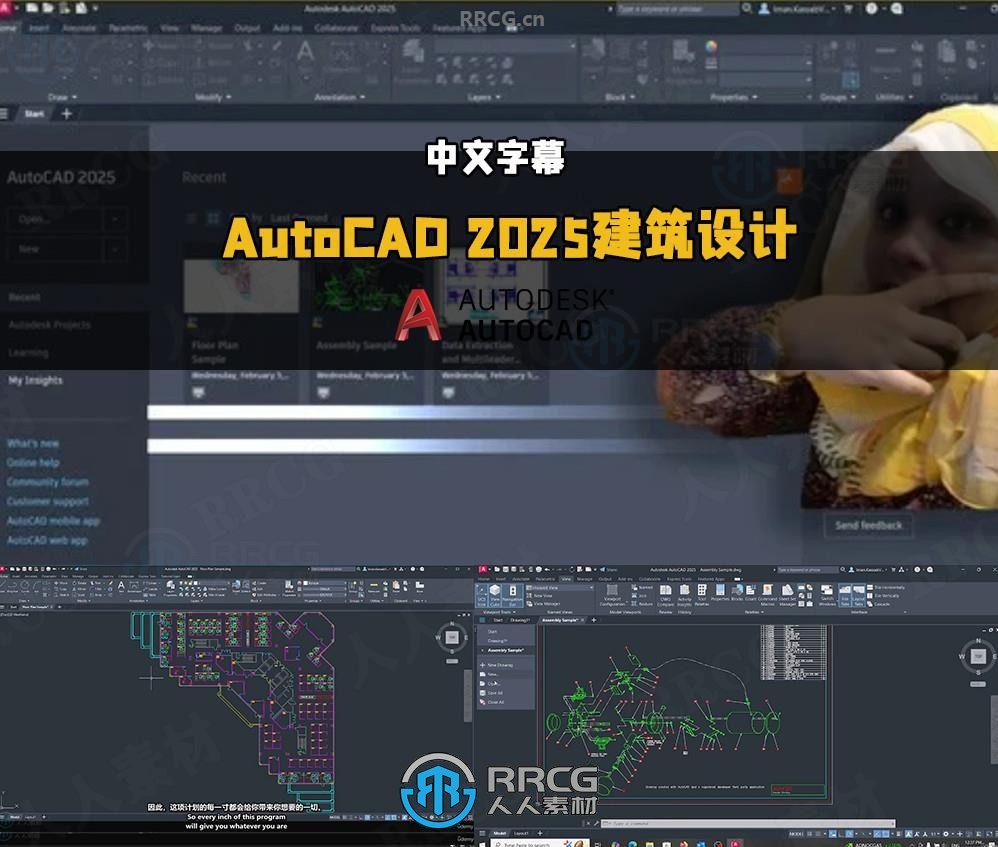Expand Properties panel dropdown in Start window
The image size is (998, 847).
(733, 97)
